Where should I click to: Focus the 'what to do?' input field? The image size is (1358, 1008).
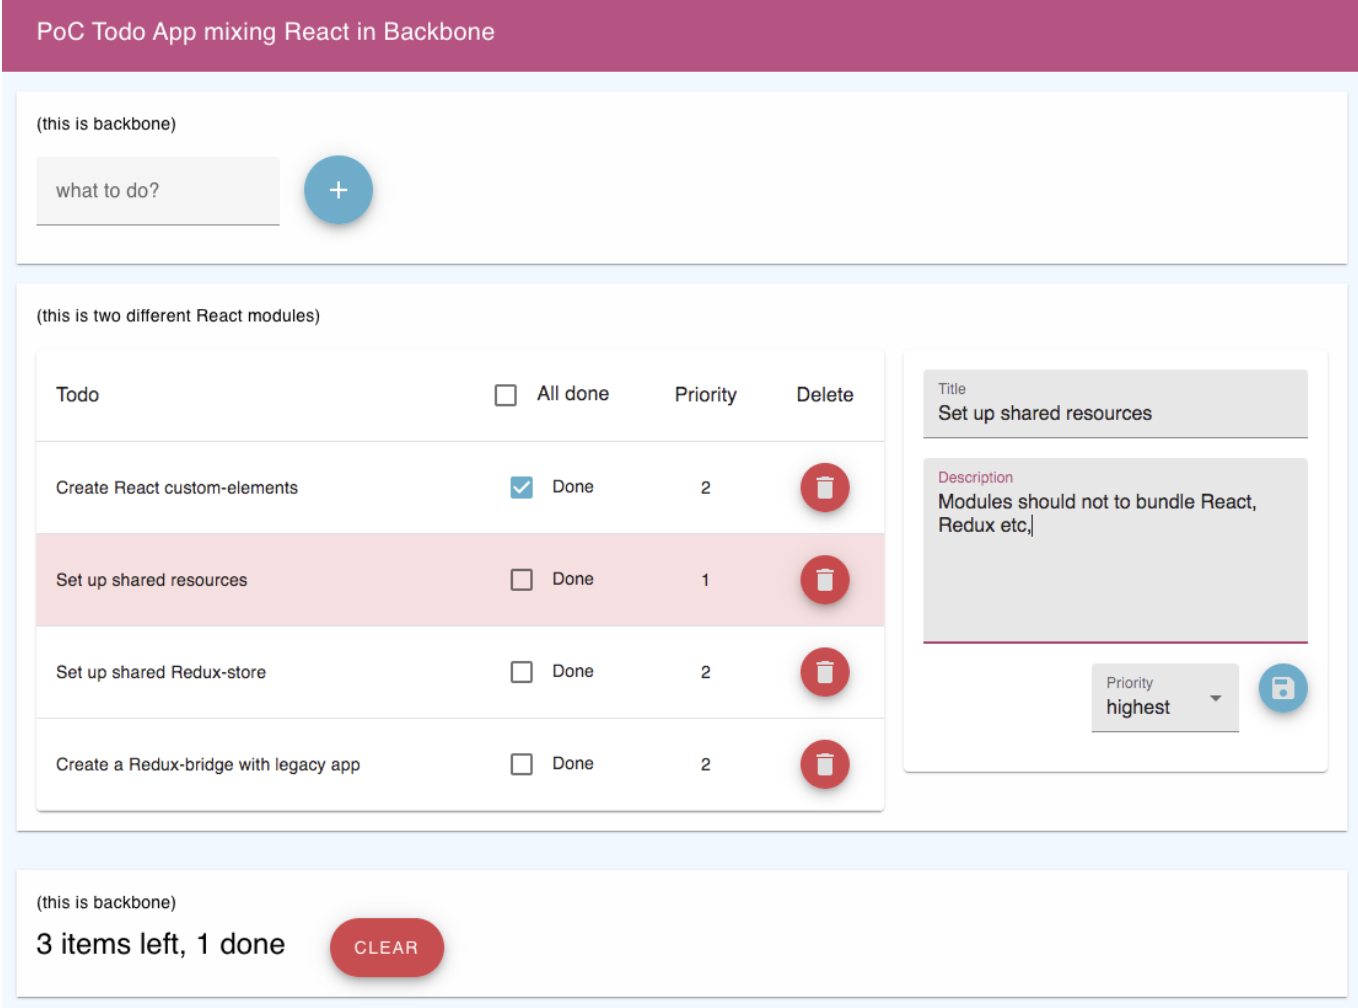158,190
